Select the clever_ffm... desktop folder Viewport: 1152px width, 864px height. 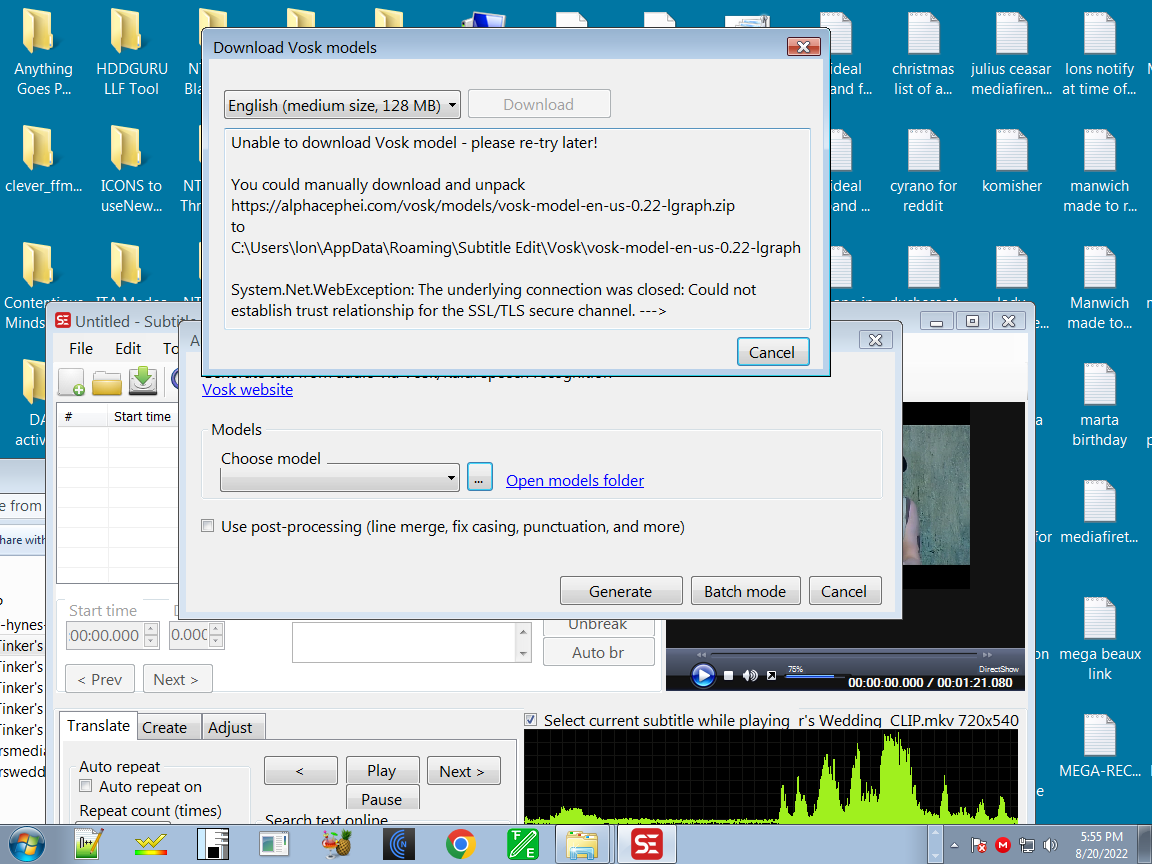pyautogui.click(x=43, y=160)
